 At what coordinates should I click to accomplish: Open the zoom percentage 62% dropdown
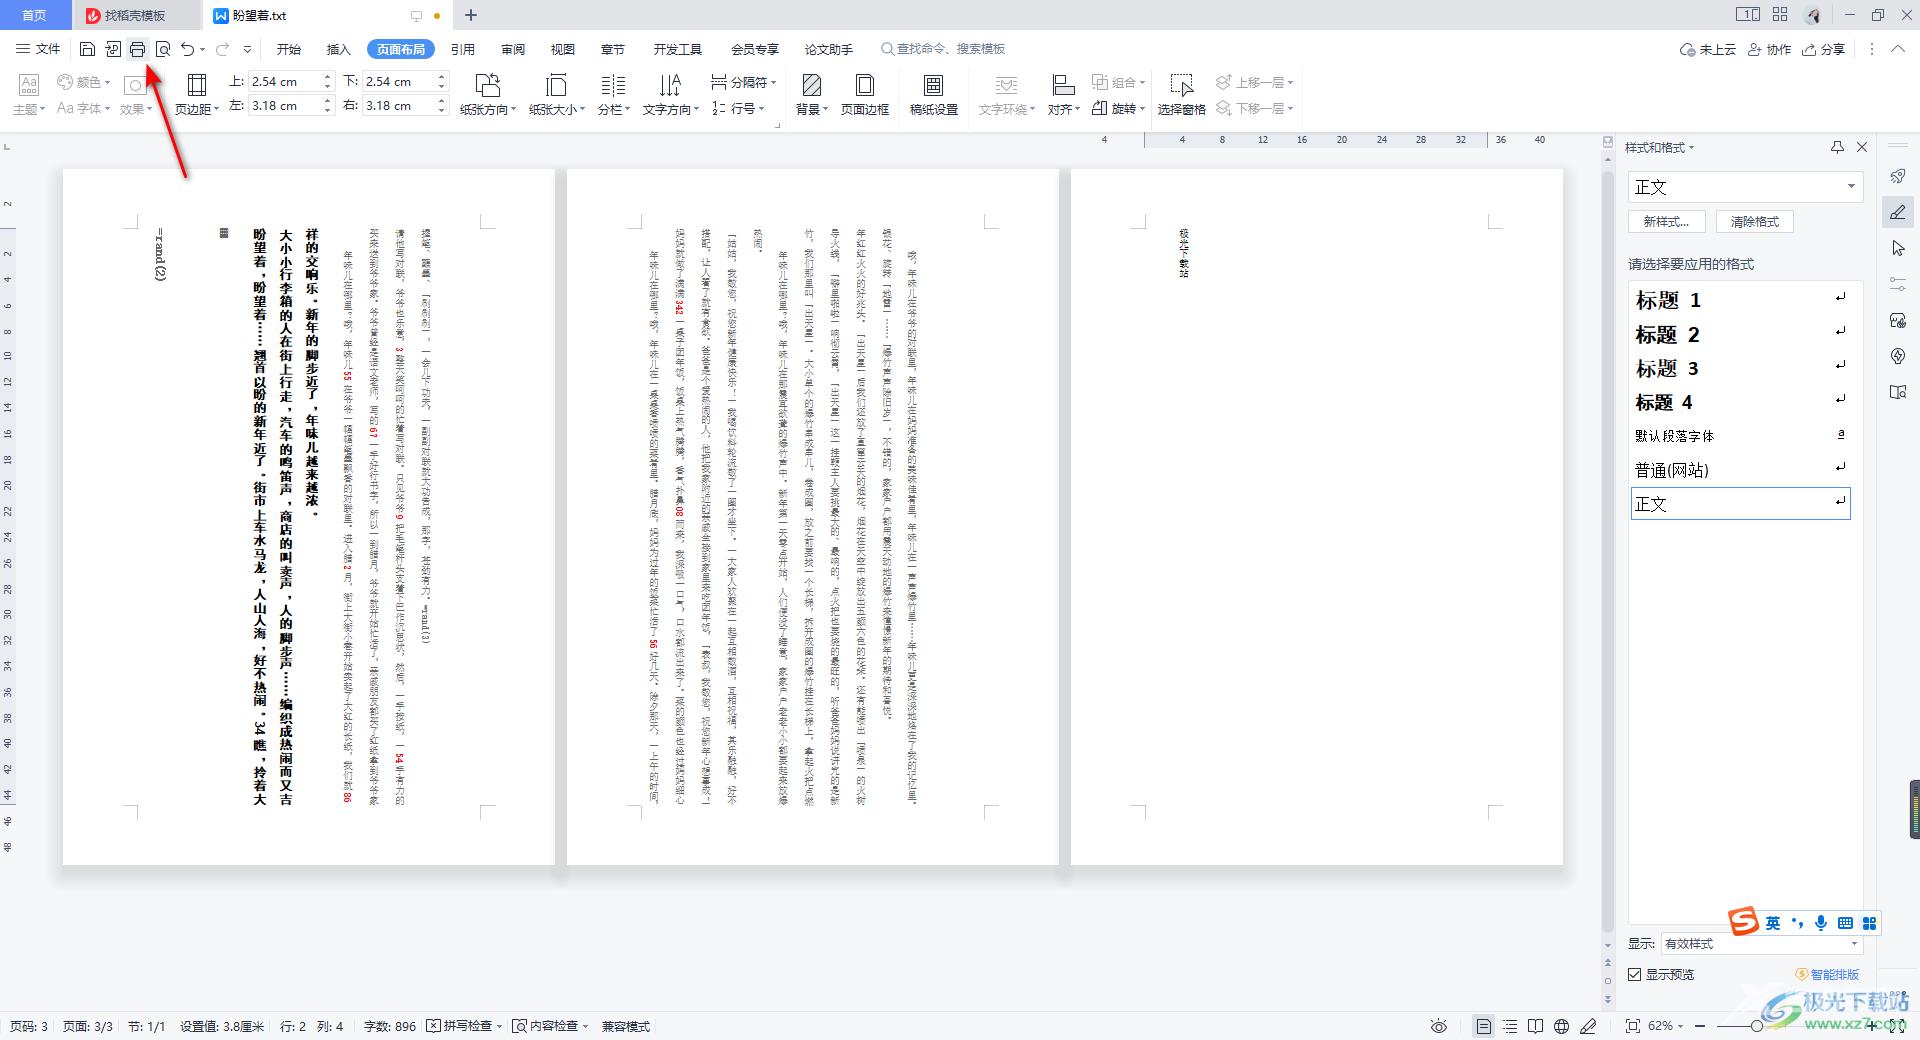point(1666,1026)
